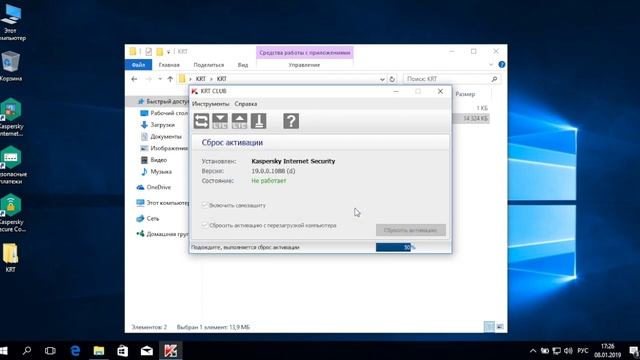Click the KRT CLUB taskbar icon
This screenshot has width=640, height=360.
171,351
